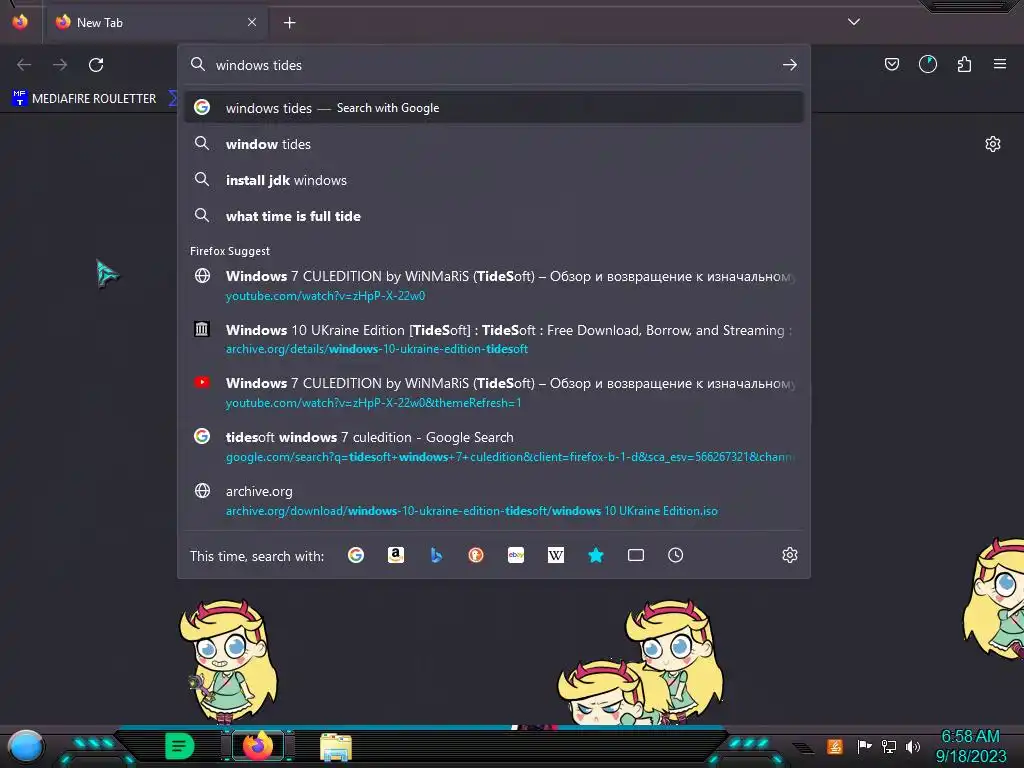
Task: Click the volume speaker tray icon
Action: tap(913, 746)
